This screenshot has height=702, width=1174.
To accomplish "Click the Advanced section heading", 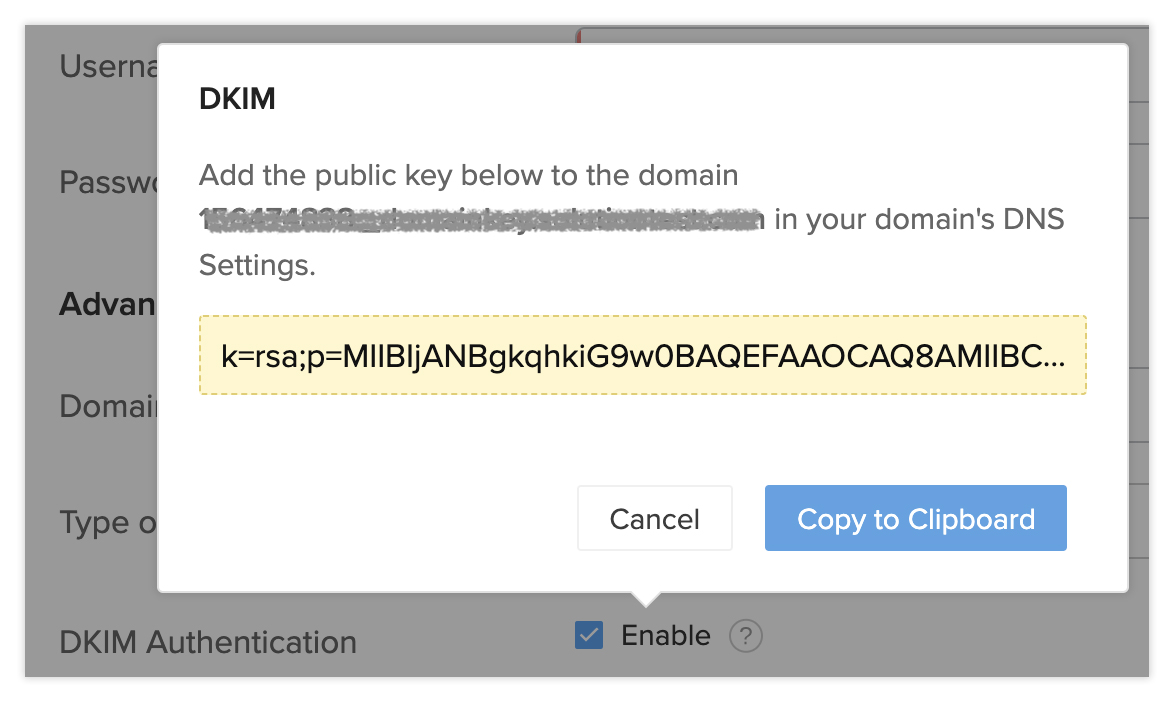I will [107, 303].
